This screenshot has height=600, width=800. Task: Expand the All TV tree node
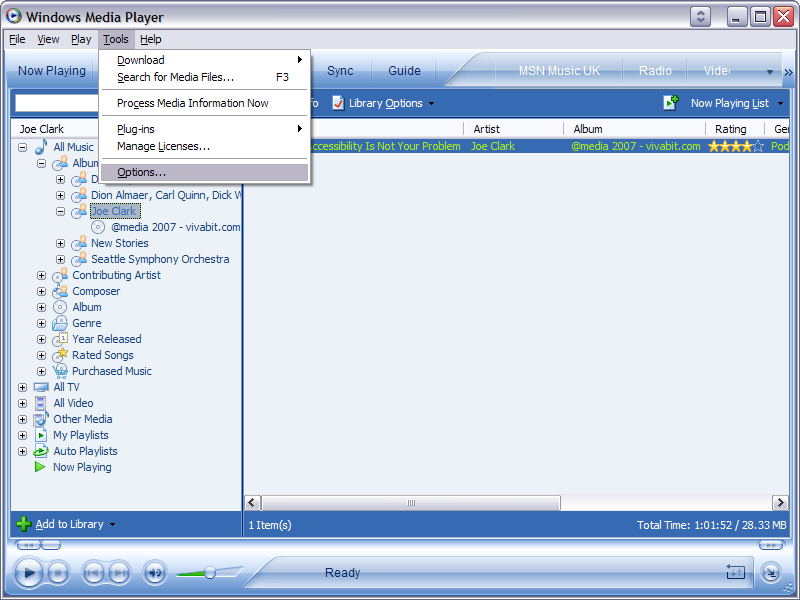(22, 387)
